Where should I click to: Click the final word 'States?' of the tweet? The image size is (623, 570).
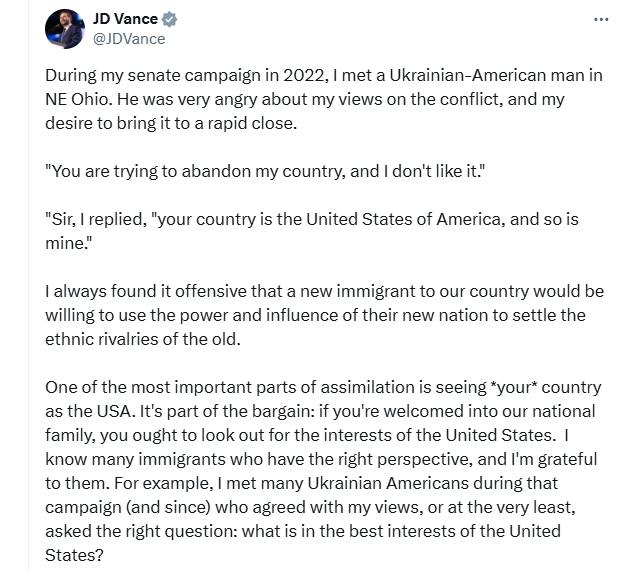coord(74,555)
